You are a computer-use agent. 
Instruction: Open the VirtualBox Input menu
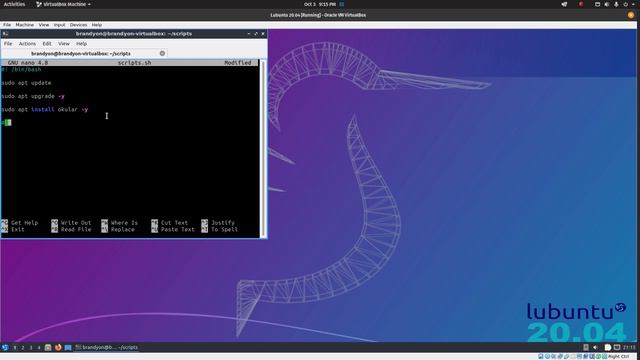tap(59, 25)
